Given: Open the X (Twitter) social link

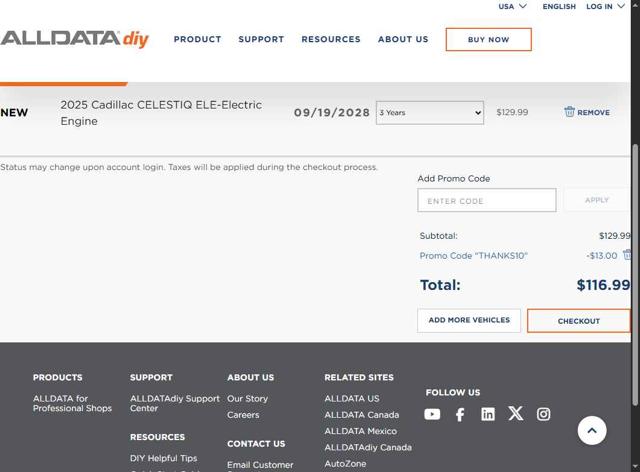Looking at the screenshot, I should [x=516, y=413].
